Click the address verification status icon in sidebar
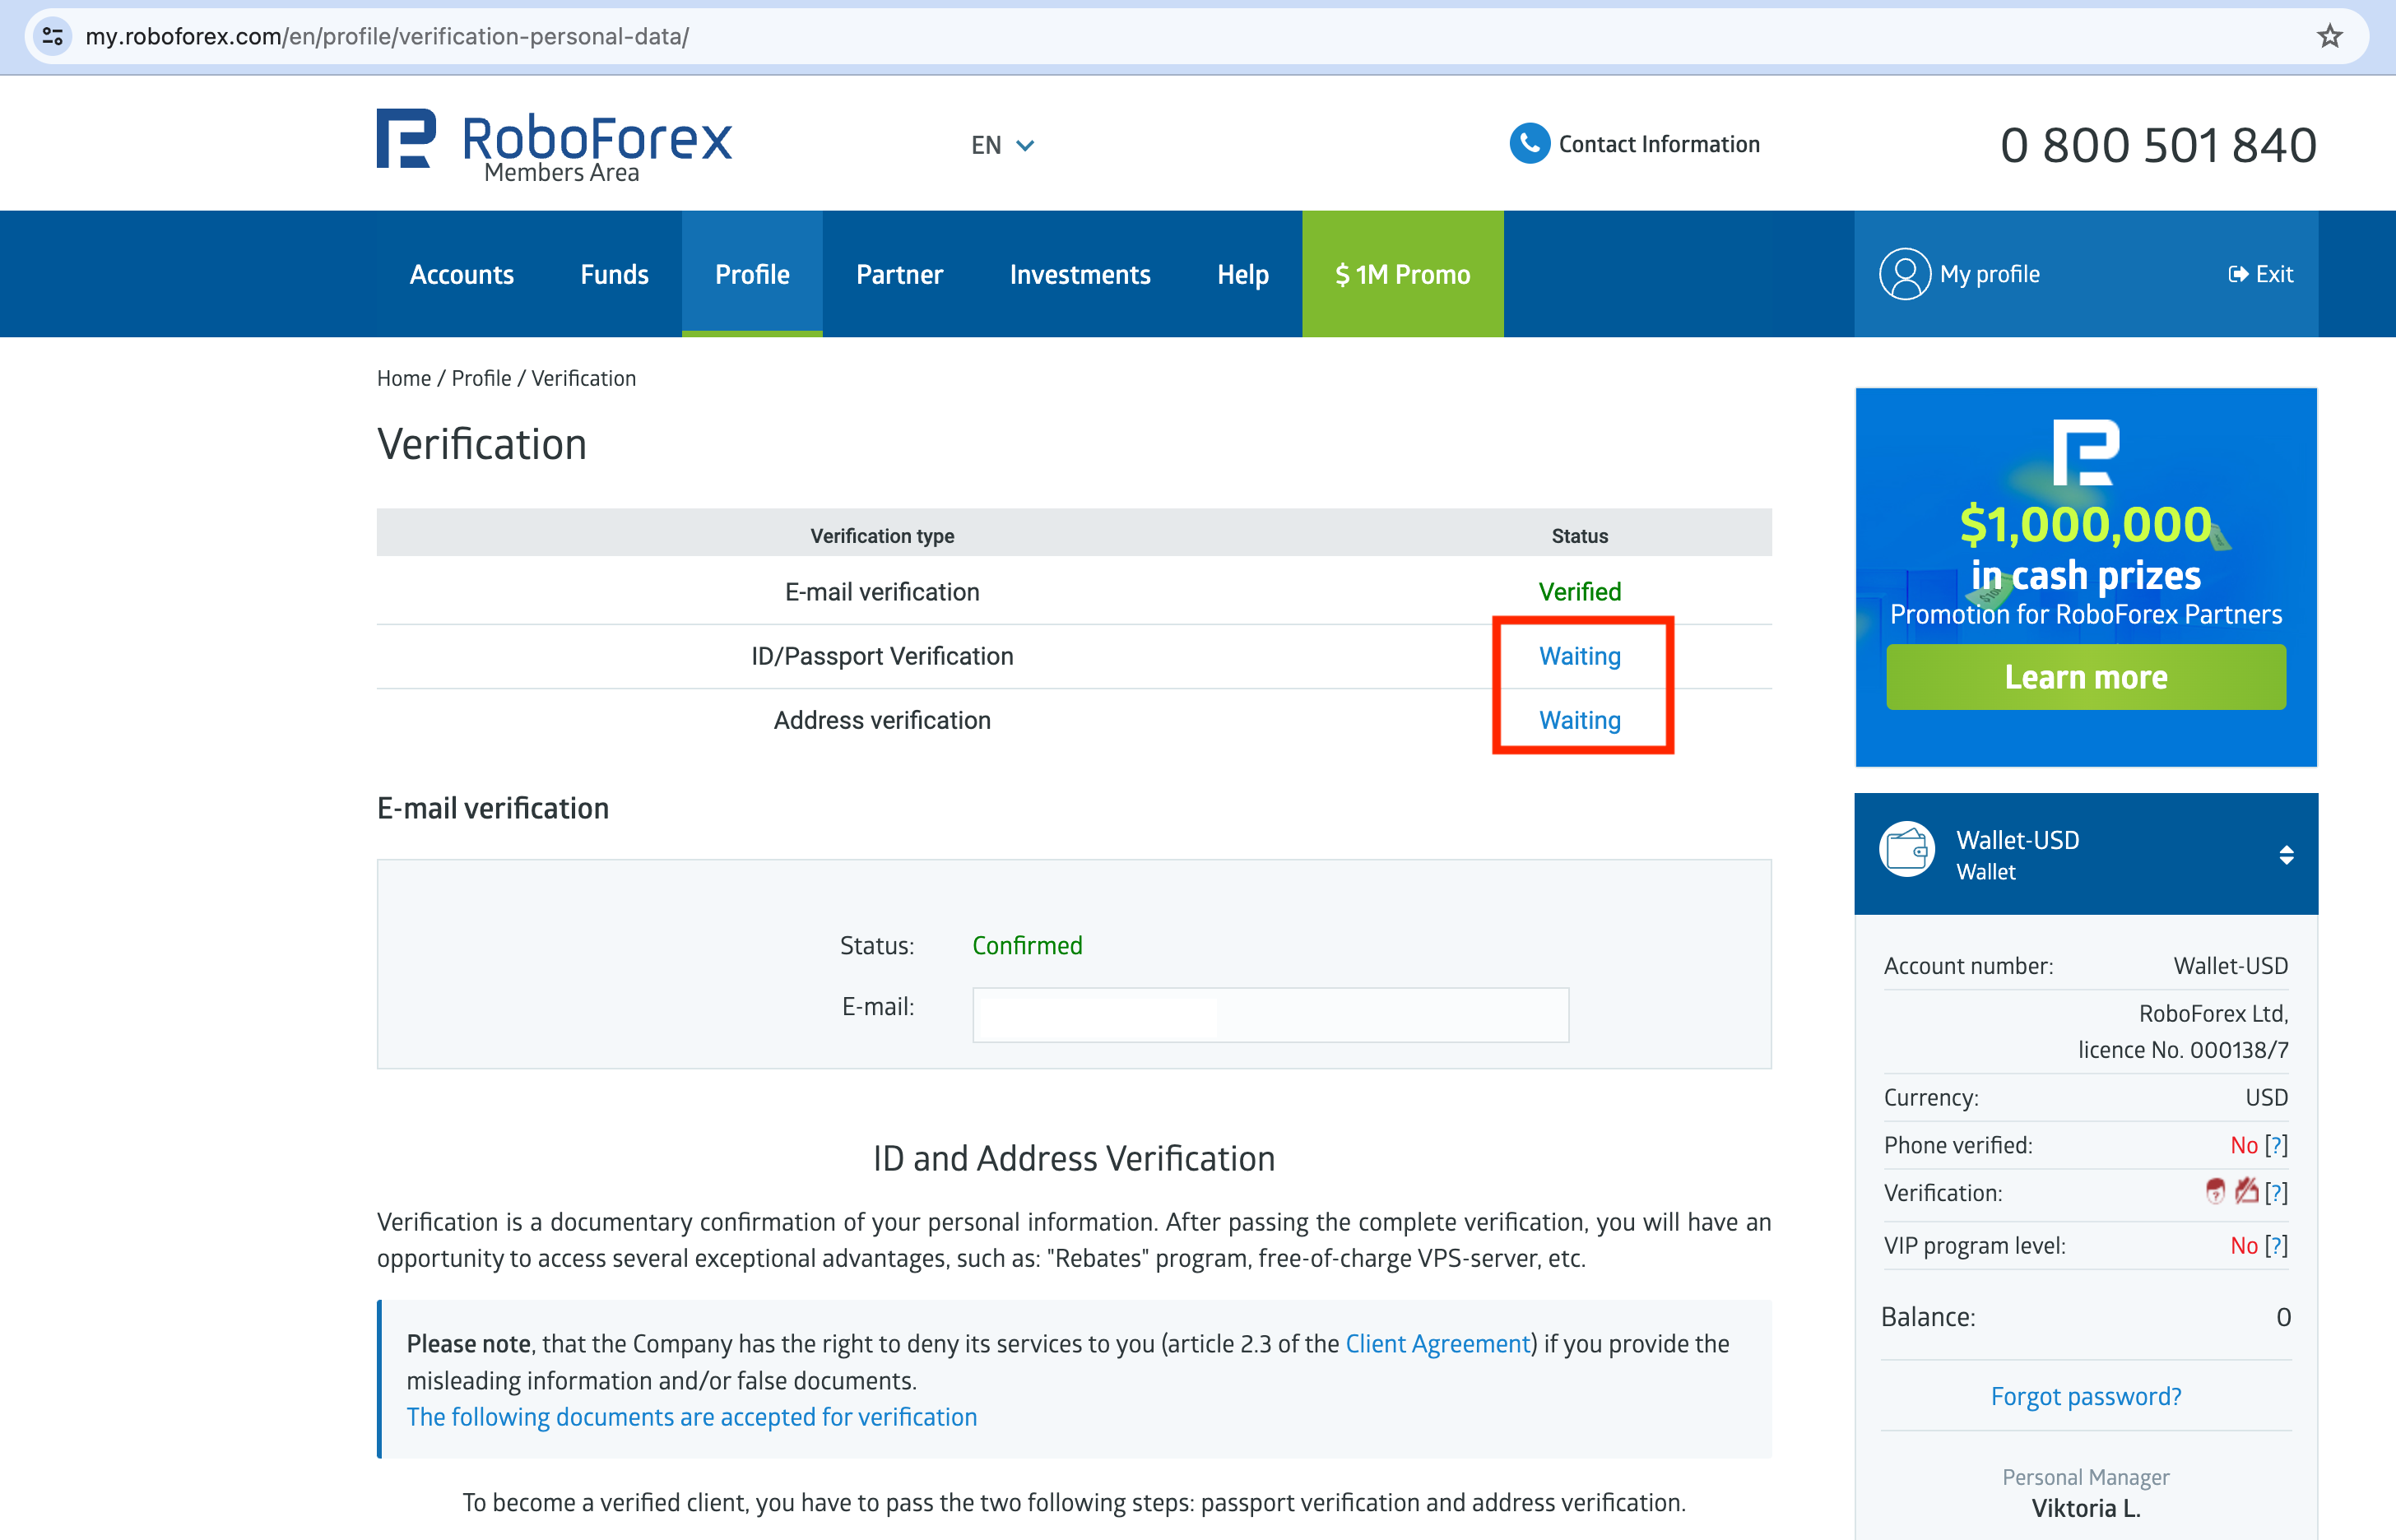 tap(2246, 1191)
